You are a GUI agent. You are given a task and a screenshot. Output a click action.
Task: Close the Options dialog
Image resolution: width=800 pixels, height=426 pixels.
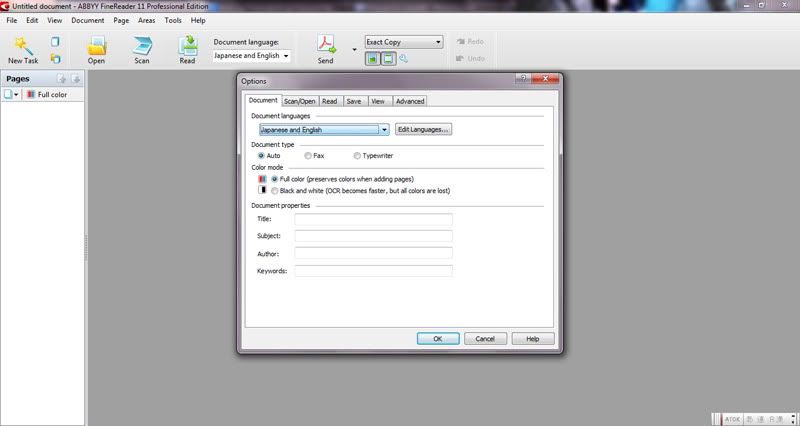click(545, 78)
